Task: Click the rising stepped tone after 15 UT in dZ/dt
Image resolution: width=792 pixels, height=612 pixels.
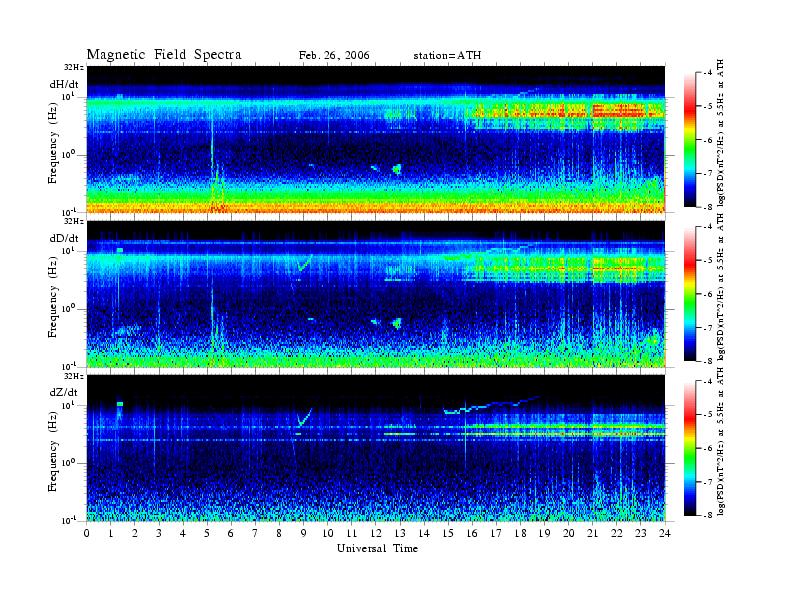Action: [x=492, y=404]
